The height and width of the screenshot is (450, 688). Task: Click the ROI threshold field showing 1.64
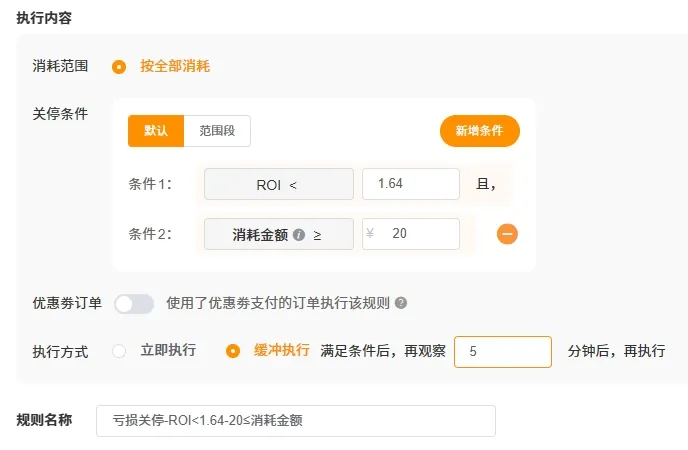pyautogui.click(x=410, y=184)
